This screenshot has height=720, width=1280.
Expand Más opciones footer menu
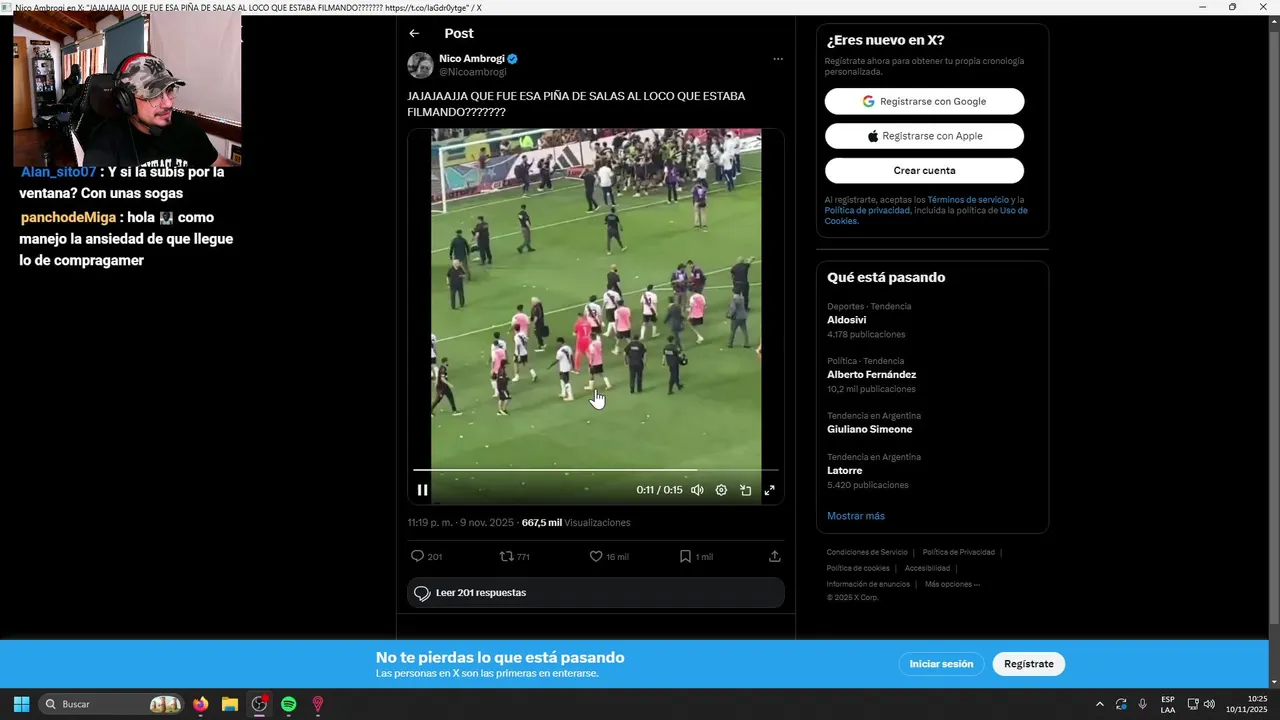click(952, 584)
